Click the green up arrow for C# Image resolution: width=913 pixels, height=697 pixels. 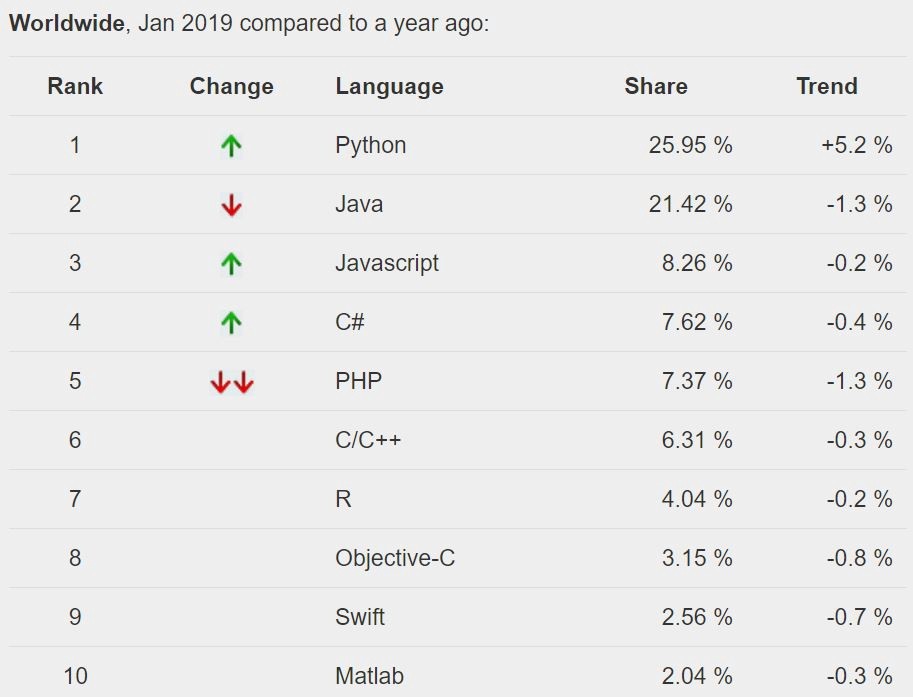231,323
